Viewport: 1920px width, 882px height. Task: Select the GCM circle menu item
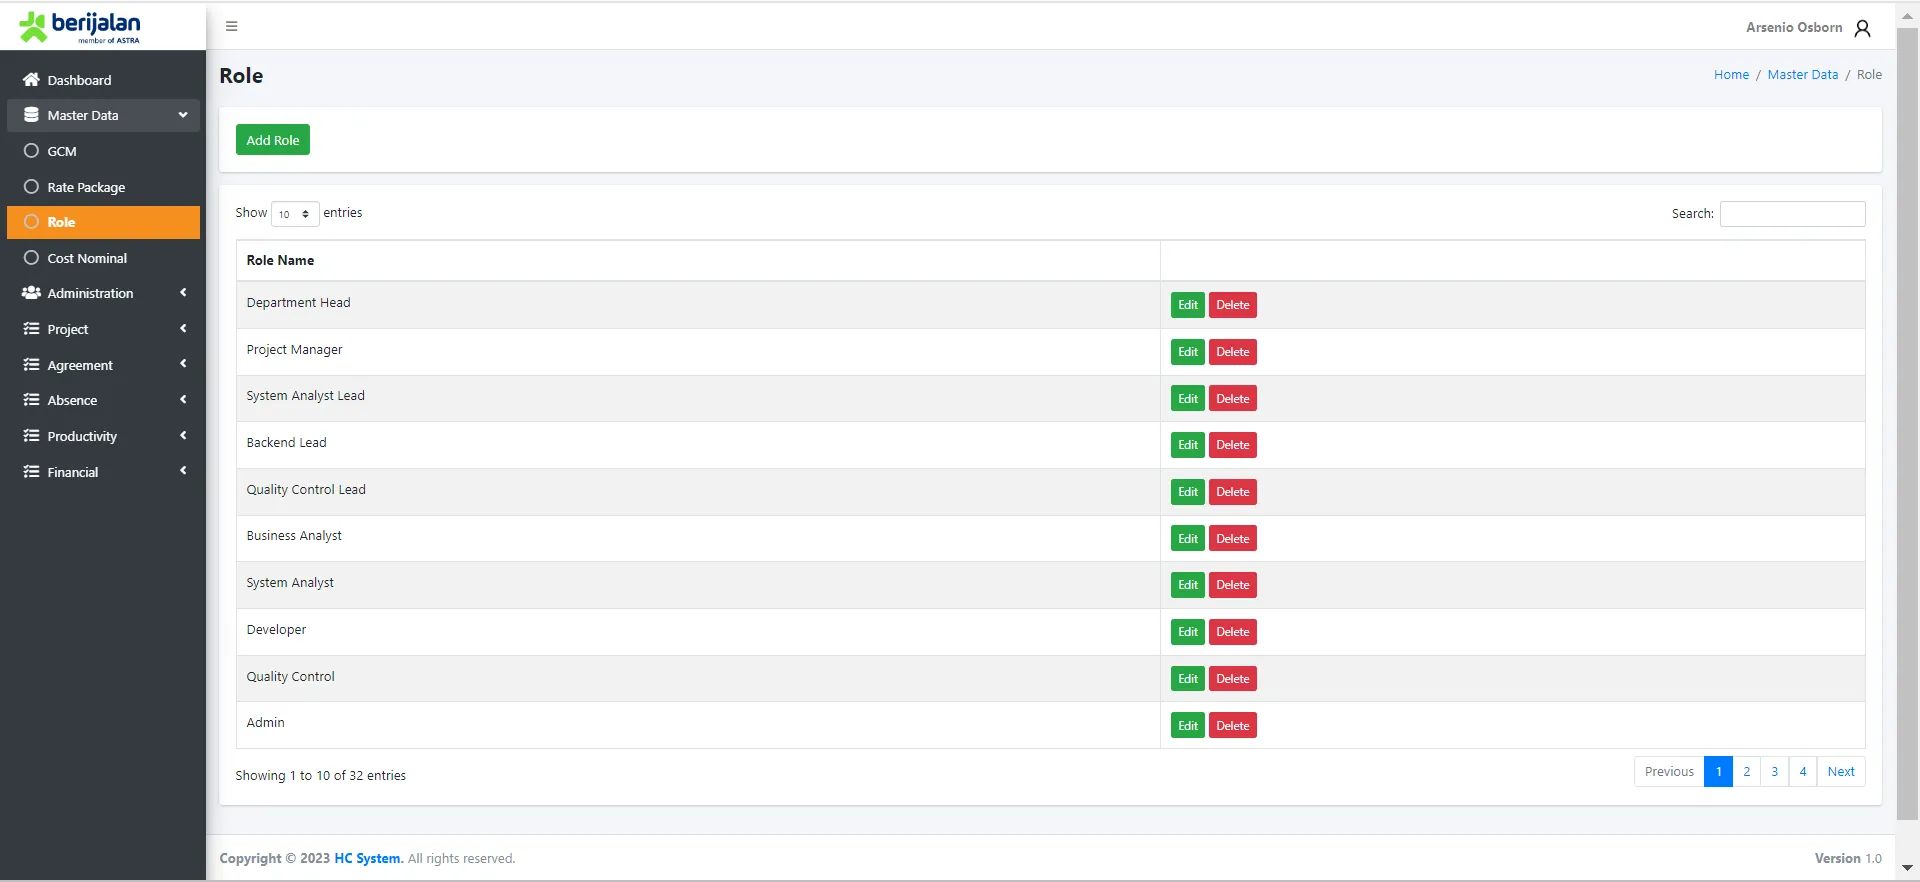point(31,151)
